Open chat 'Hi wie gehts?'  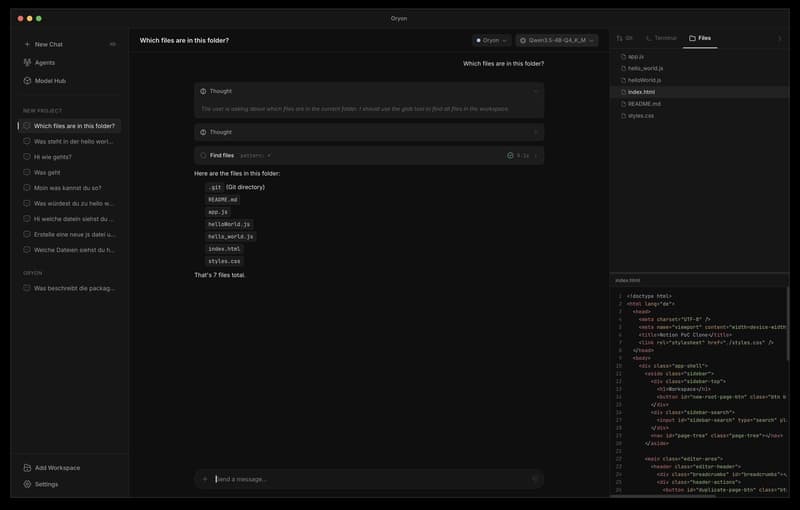tap(69, 157)
